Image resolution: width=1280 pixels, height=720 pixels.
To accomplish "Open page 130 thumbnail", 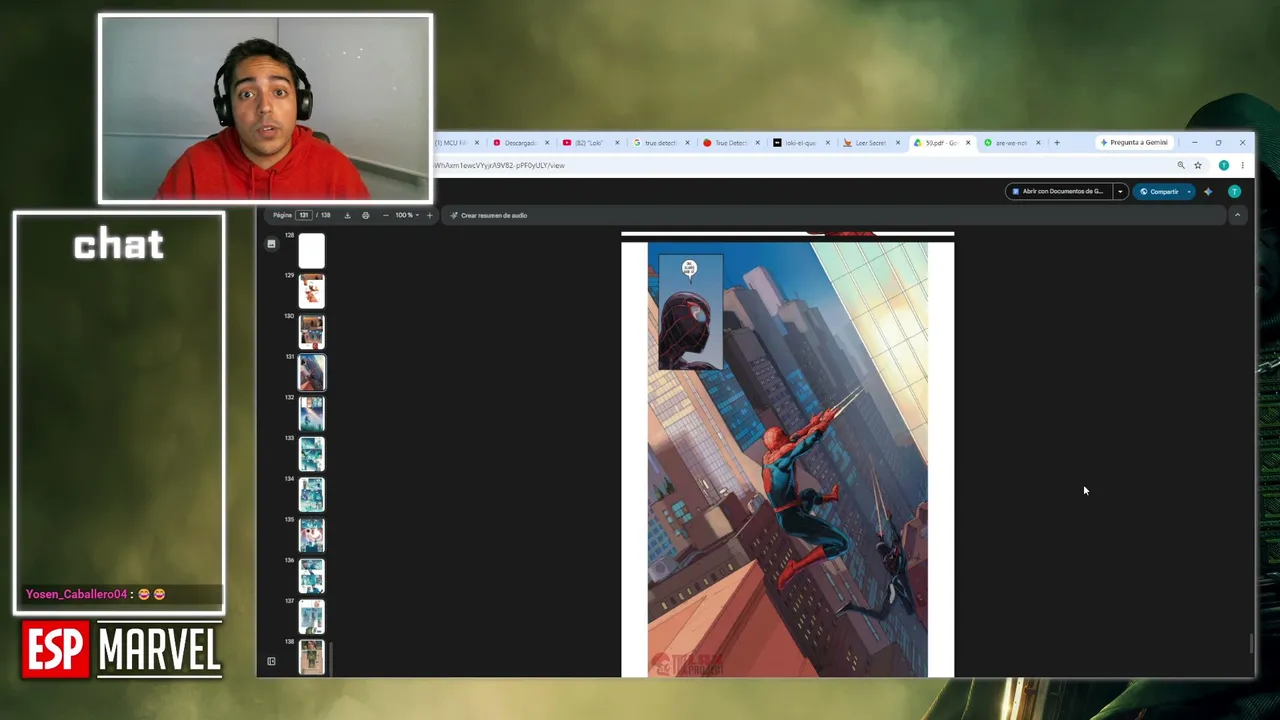I will 312,332.
